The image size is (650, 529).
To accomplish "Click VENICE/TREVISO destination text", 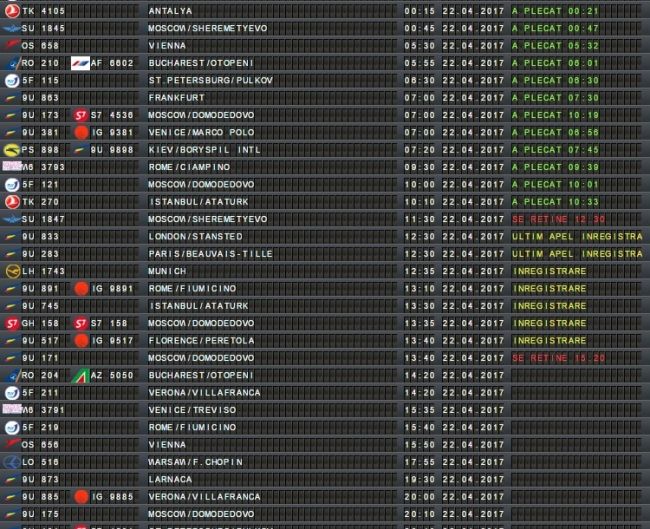I will (x=192, y=410).
